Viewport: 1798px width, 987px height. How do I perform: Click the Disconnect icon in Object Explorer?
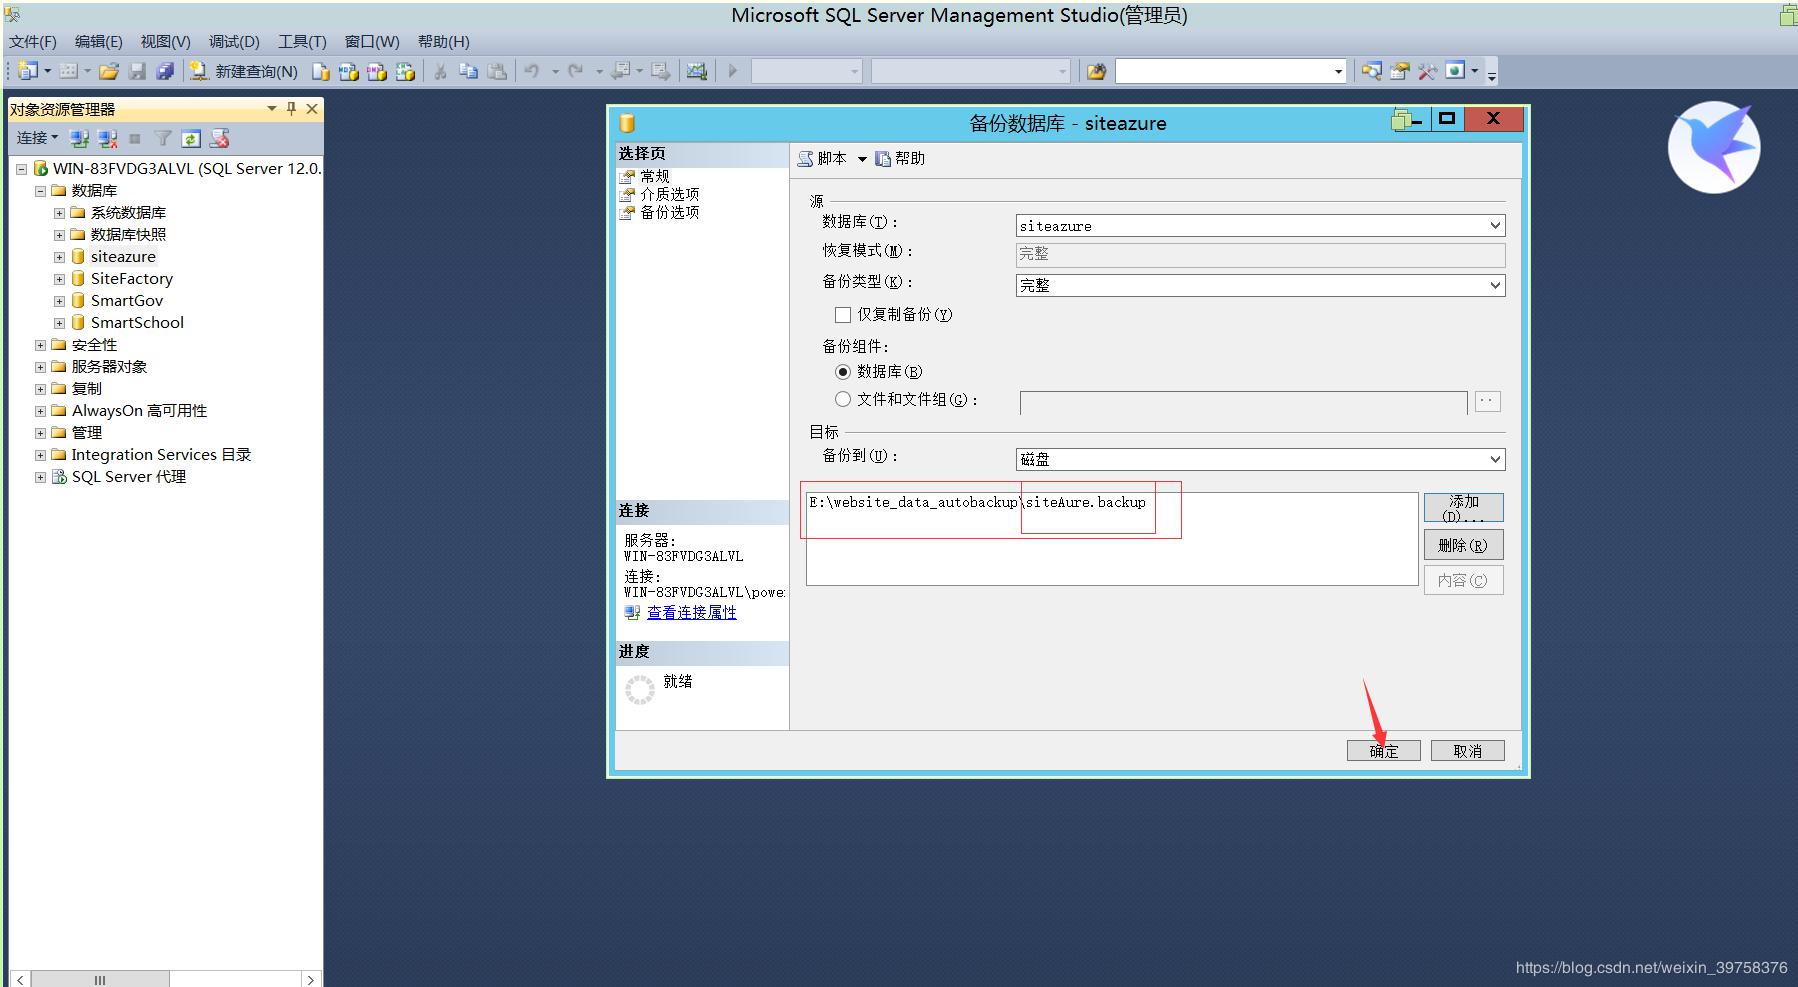click(x=107, y=138)
